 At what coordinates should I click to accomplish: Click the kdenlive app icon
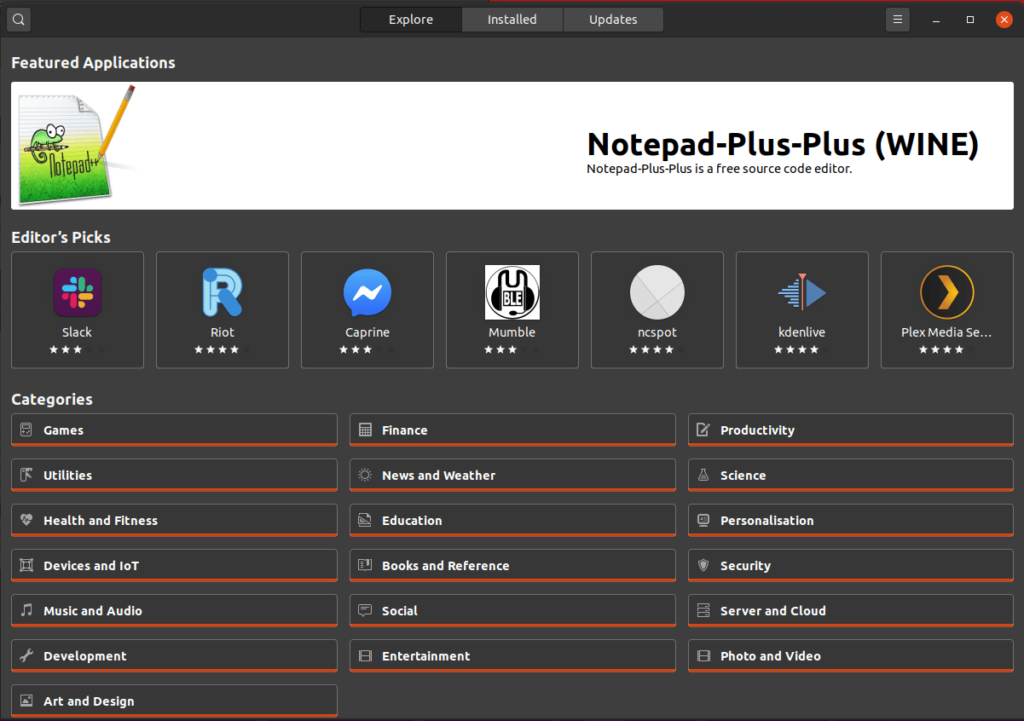(x=802, y=293)
